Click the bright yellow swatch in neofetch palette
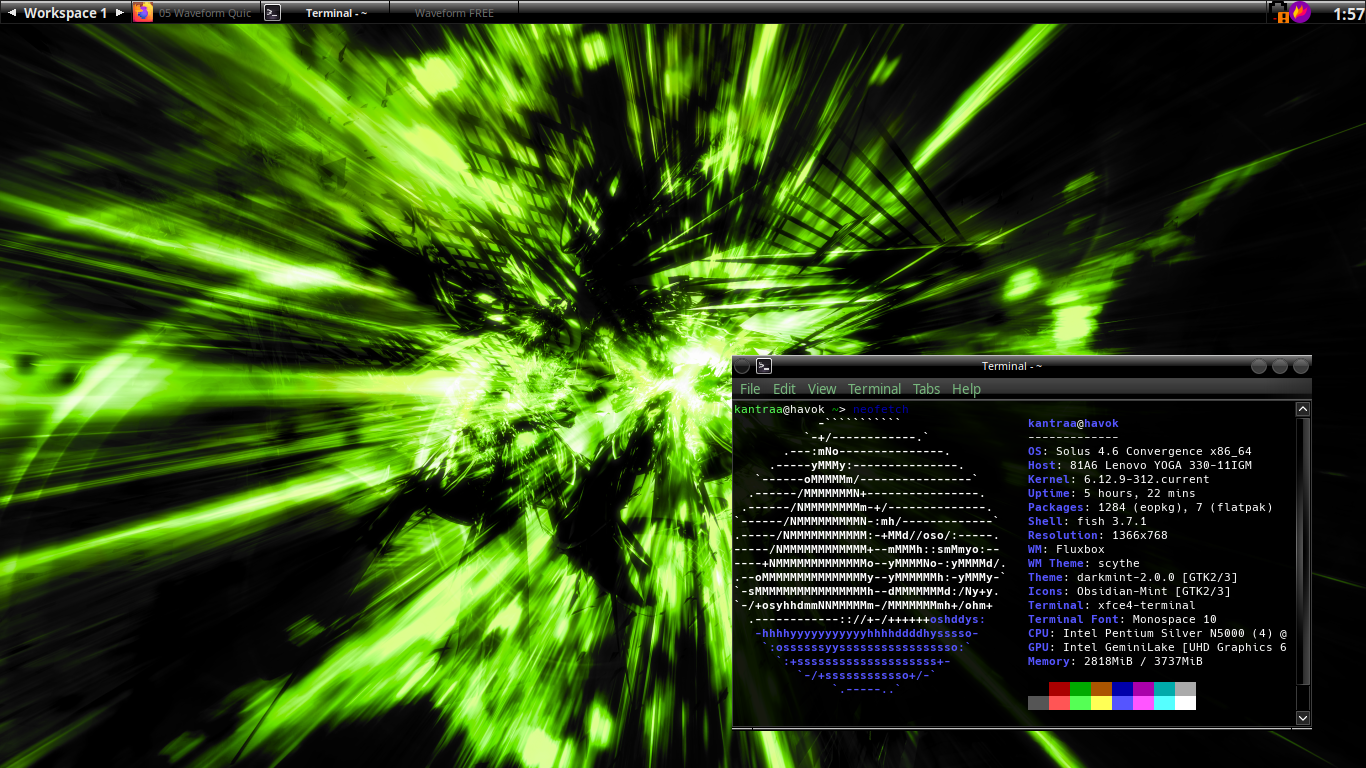The width and height of the screenshot is (1366, 768). tap(1101, 703)
